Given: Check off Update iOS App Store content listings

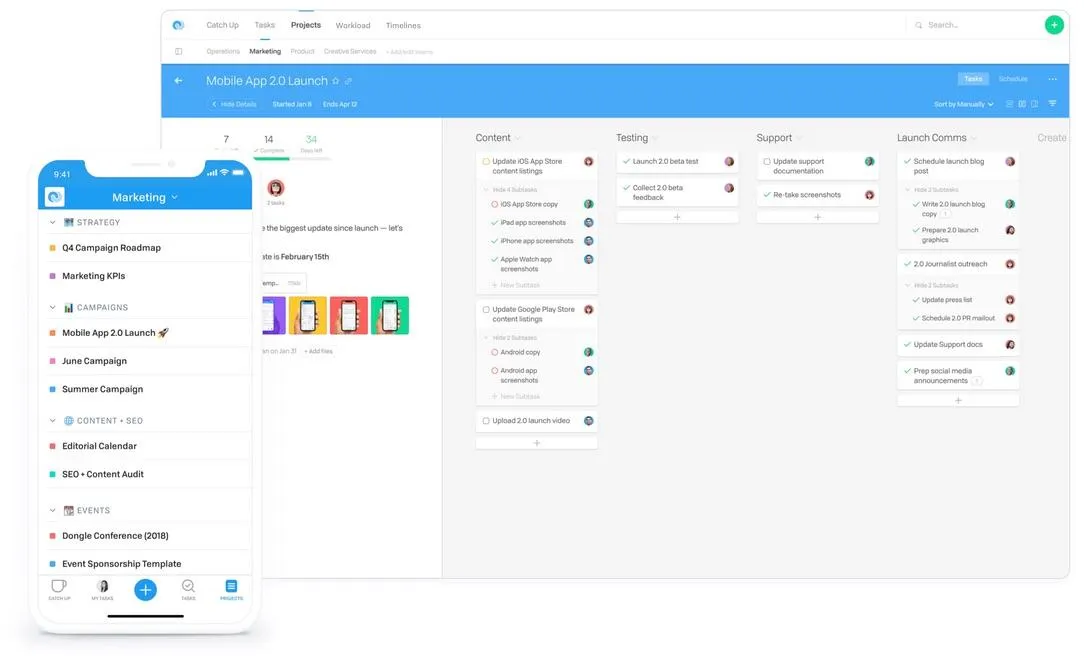Looking at the screenshot, I should click(x=486, y=161).
